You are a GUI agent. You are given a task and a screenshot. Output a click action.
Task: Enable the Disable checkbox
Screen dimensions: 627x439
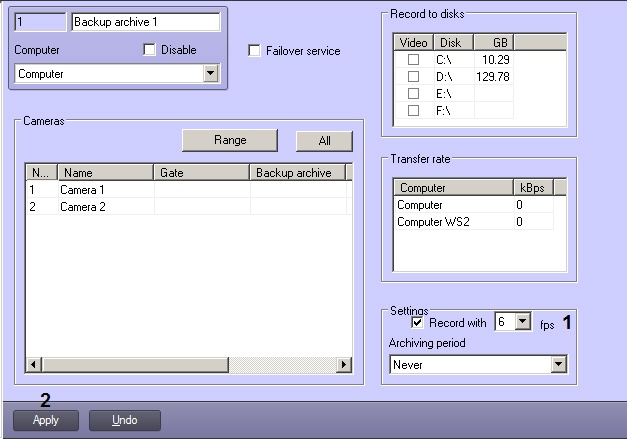(150, 50)
